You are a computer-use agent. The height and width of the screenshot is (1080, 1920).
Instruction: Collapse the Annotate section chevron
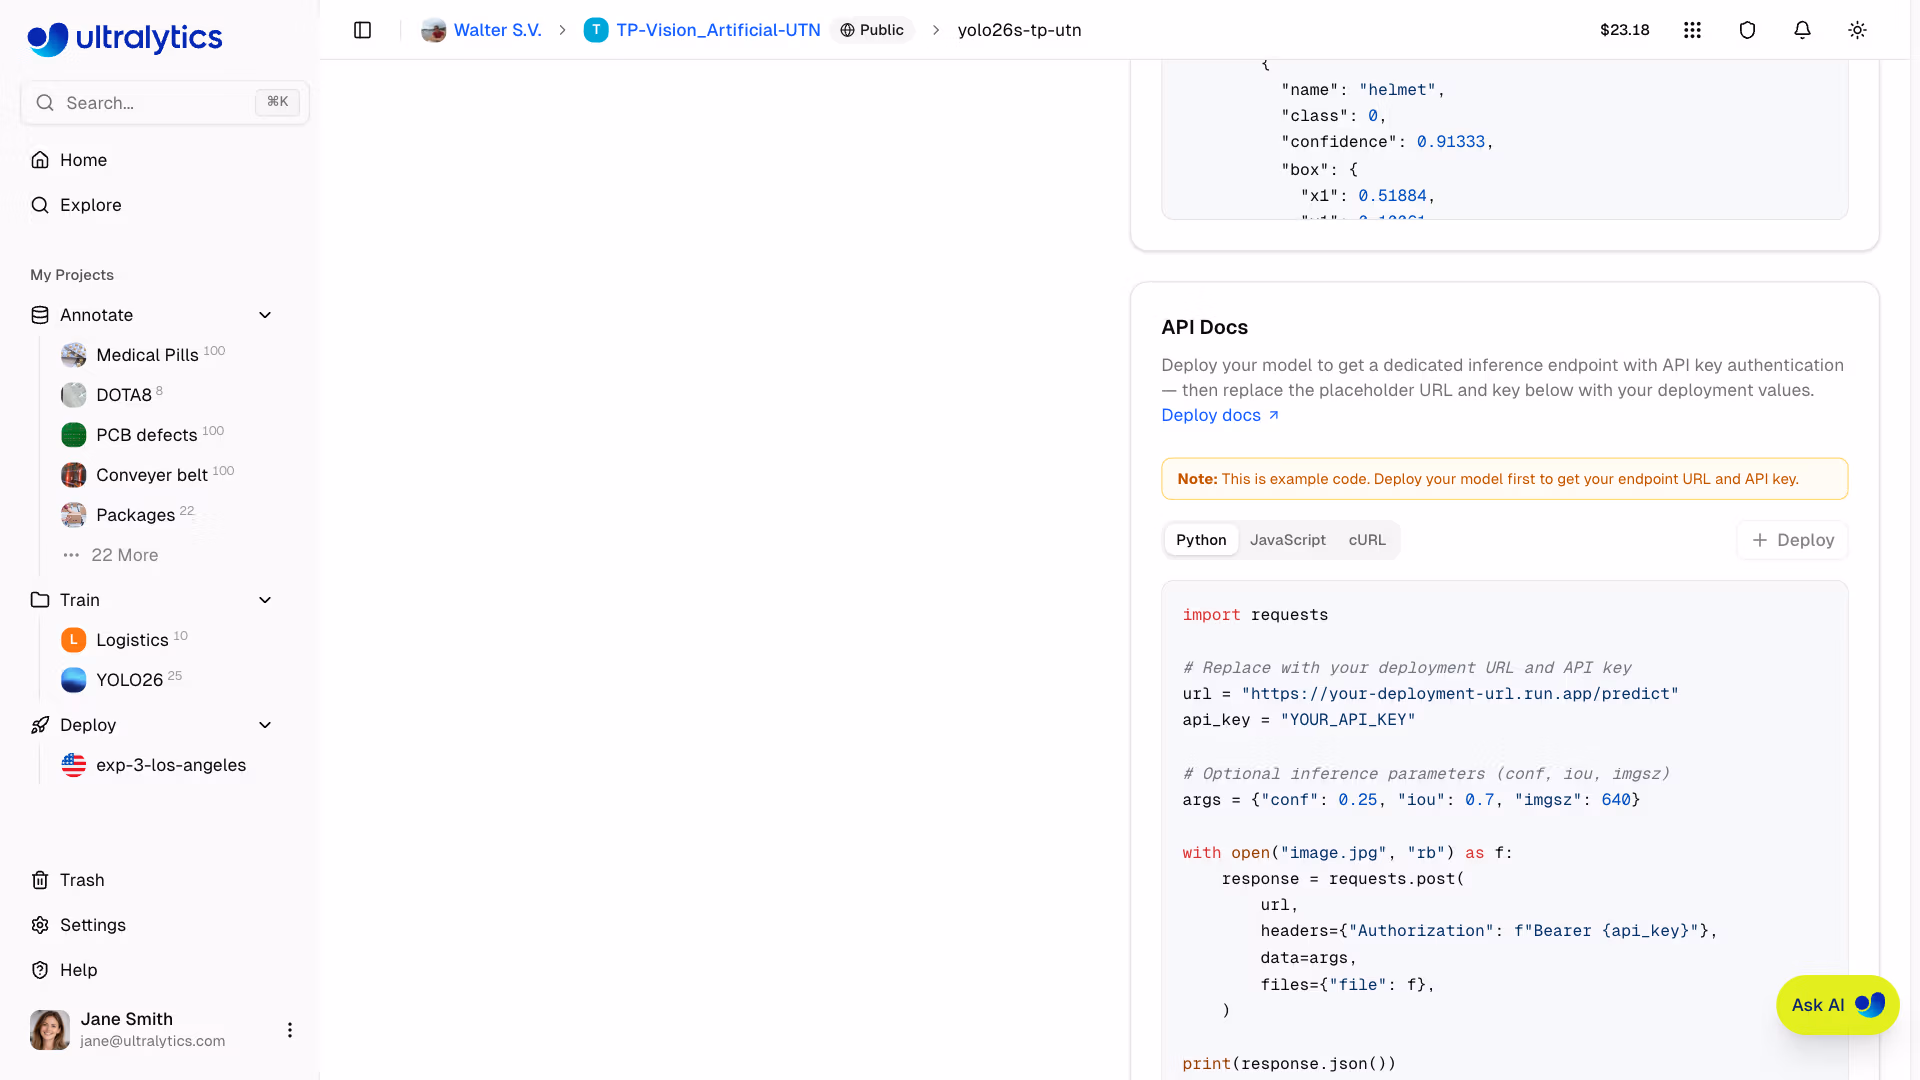[265, 315]
